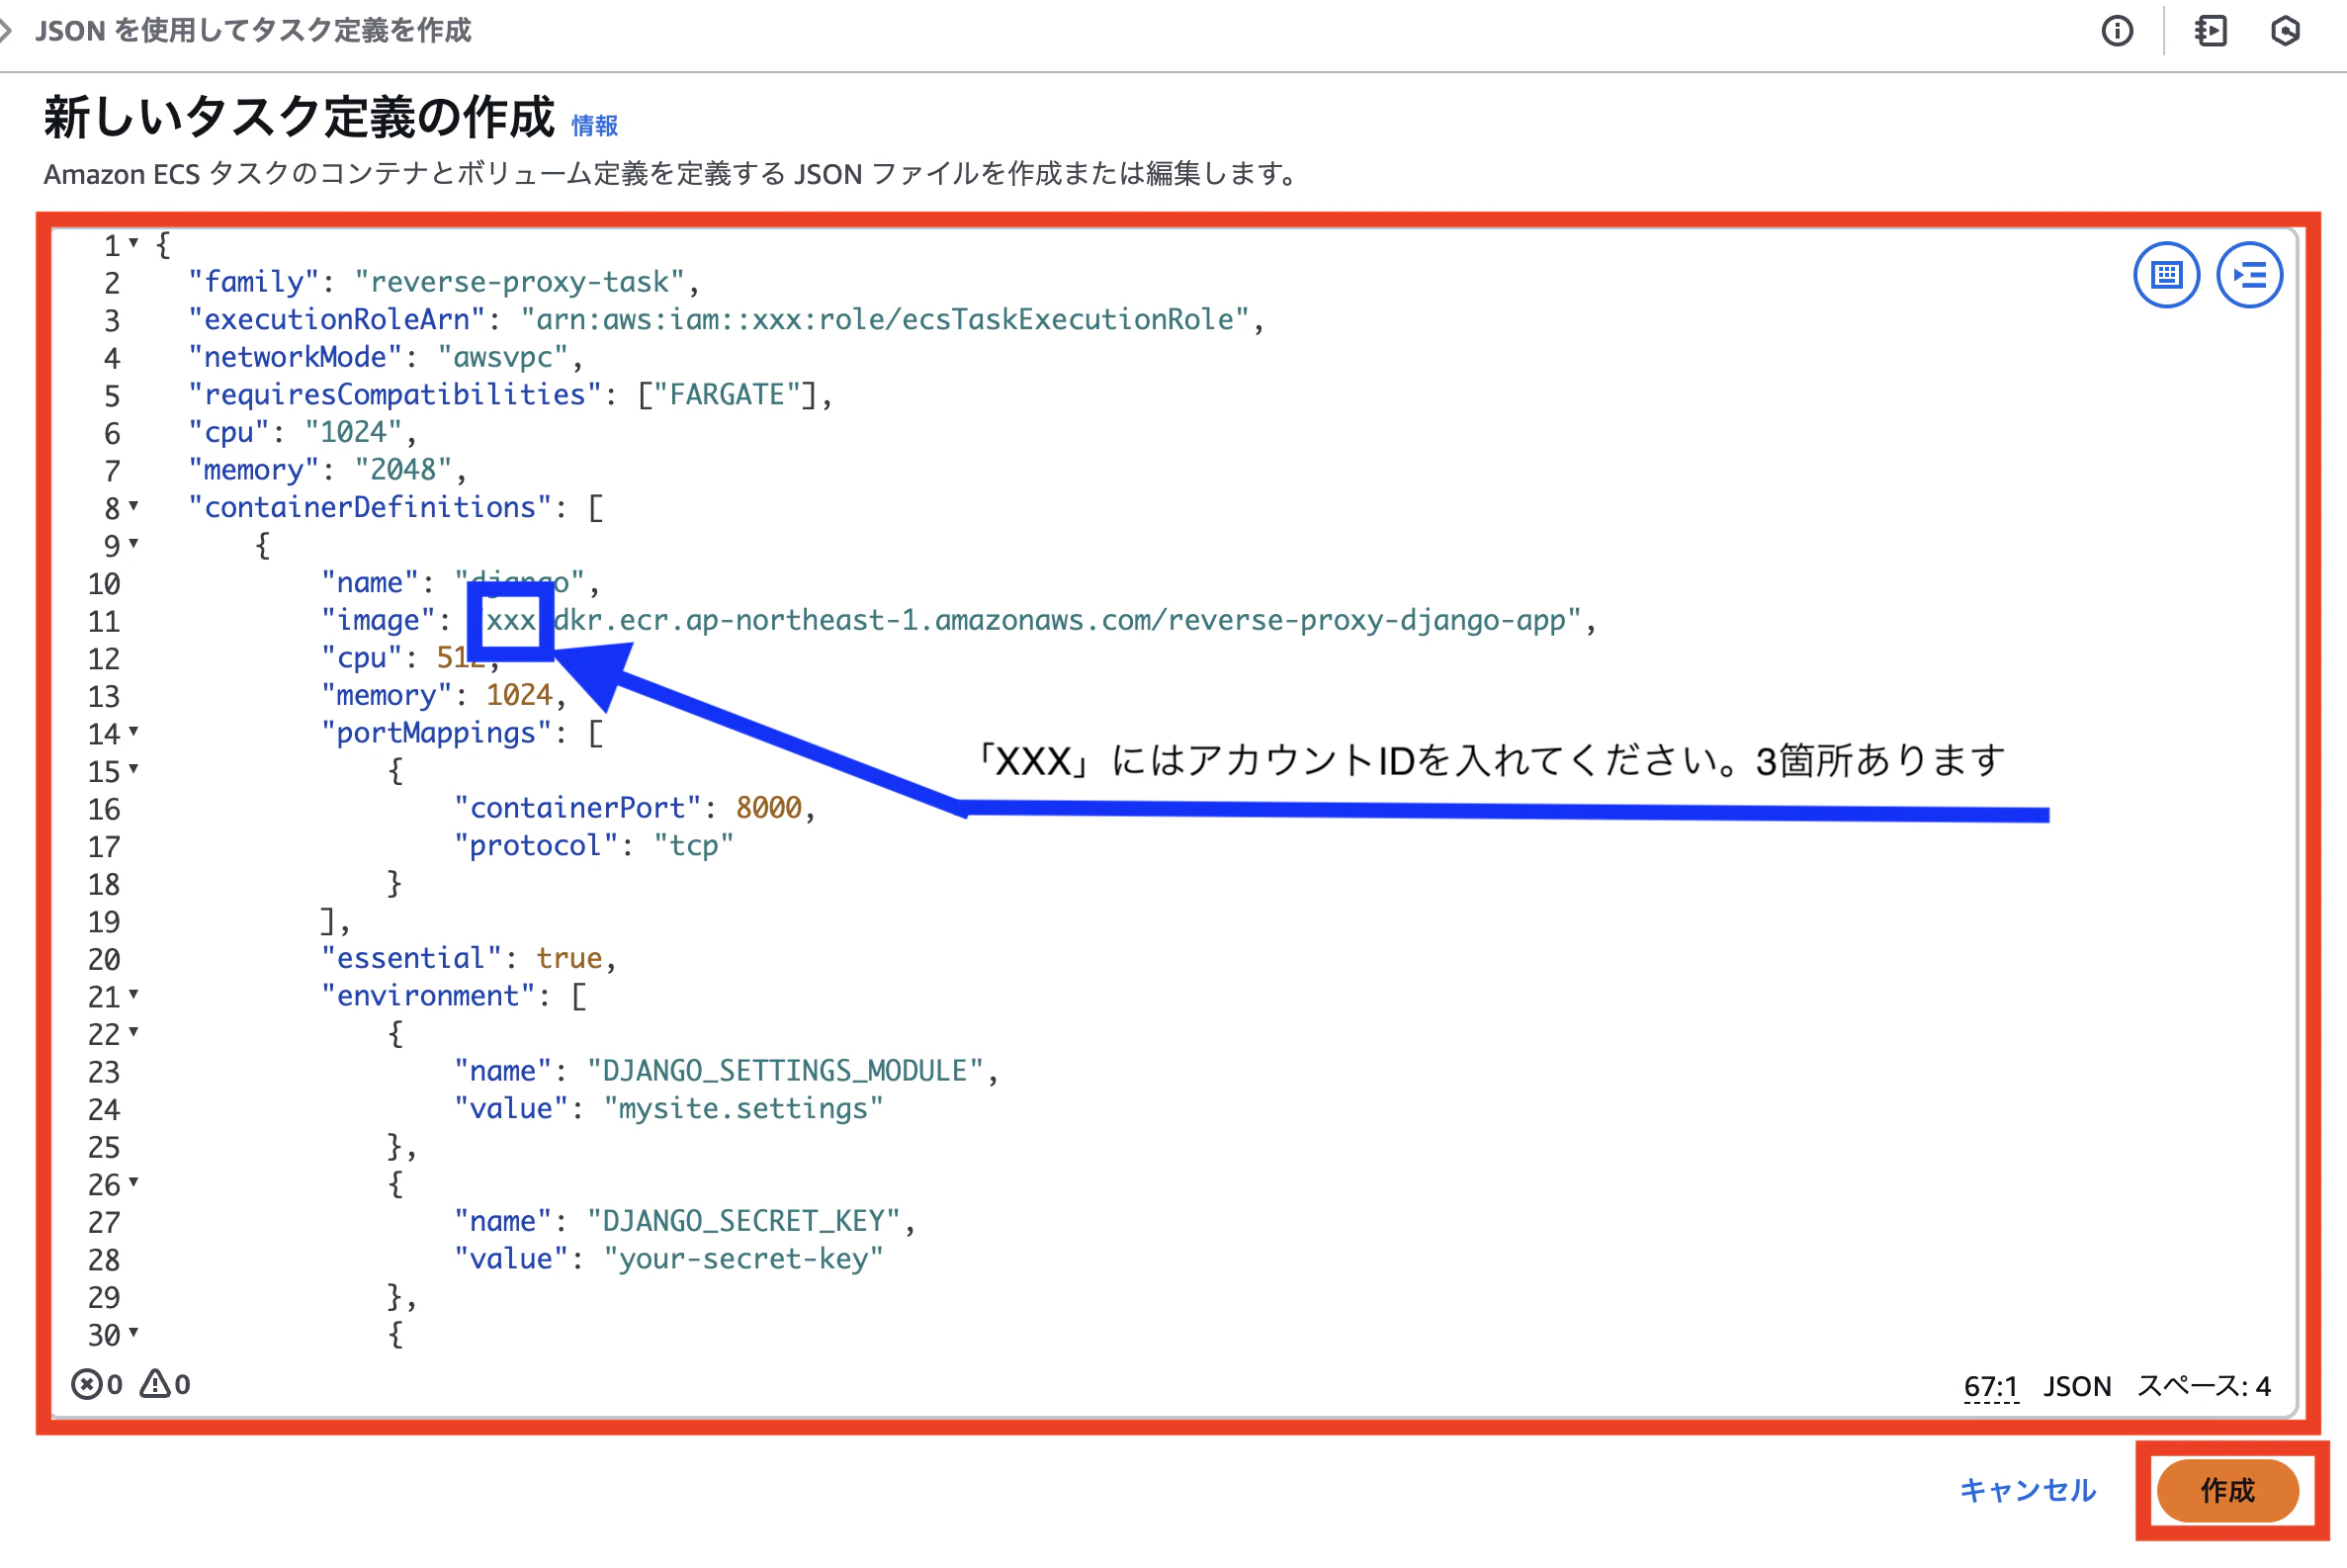This screenshot has width=2347, height=1568.
Task: Collapse the fold arrow on line 26
Action: coord(133,1182)
